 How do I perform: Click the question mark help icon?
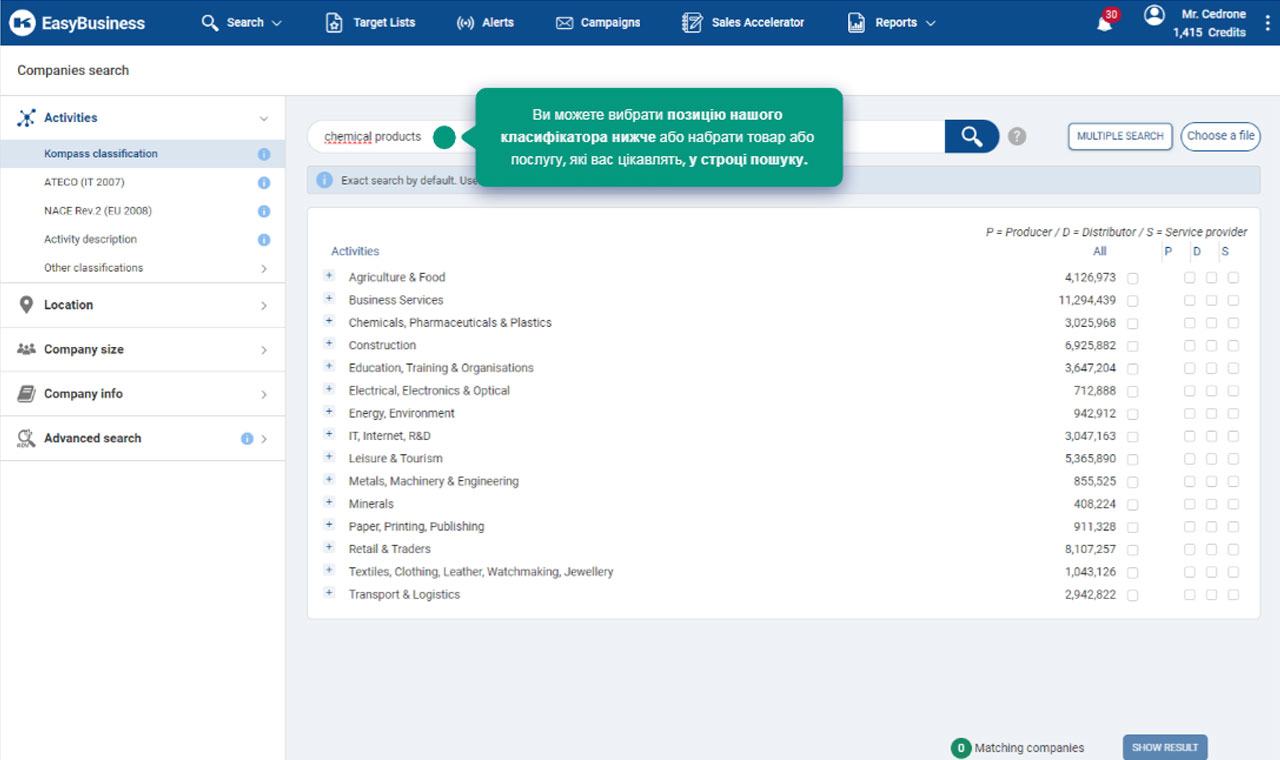click(x=1017, y=136)
